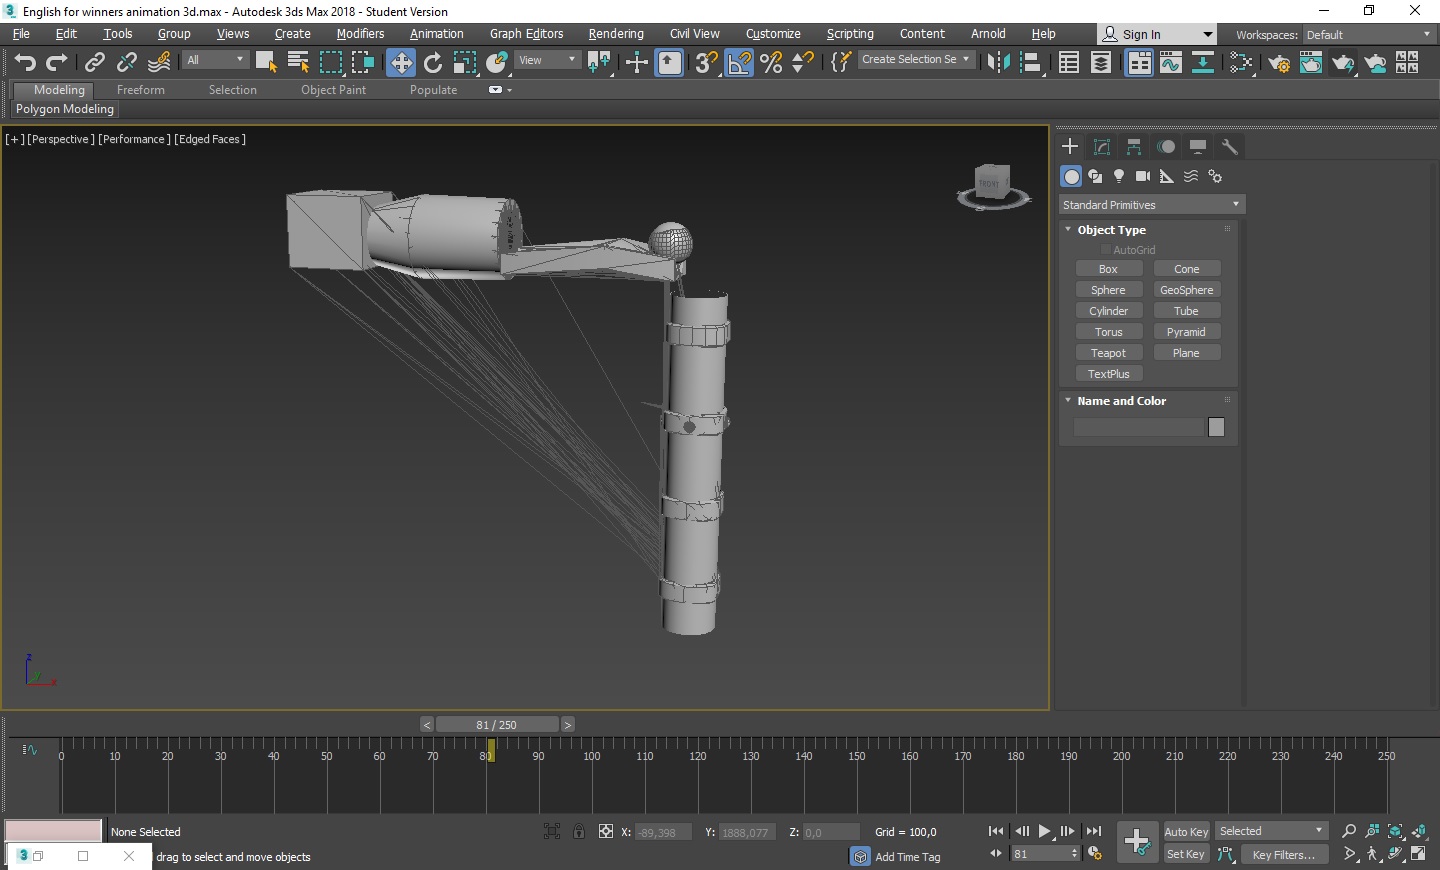Open the Rendering menu
Image resolution: width=1440 pixels, height=870 pixels.
[x=616, y=34]
